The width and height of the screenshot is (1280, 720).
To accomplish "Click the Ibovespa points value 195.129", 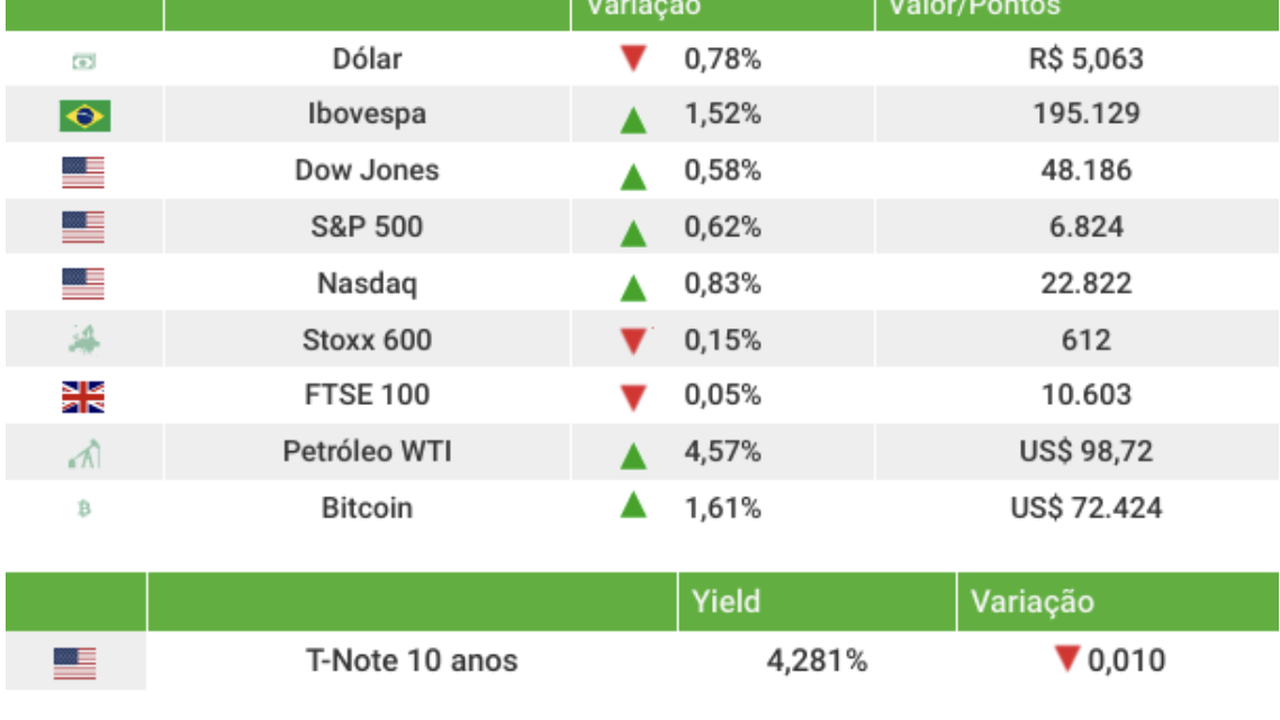I will click(x=1086, y=114).
